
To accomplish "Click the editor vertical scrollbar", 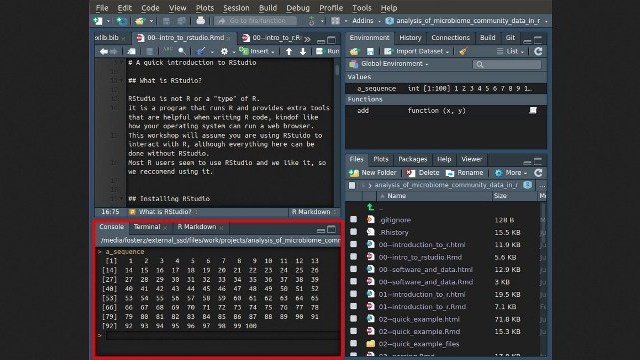I will 337,133.
